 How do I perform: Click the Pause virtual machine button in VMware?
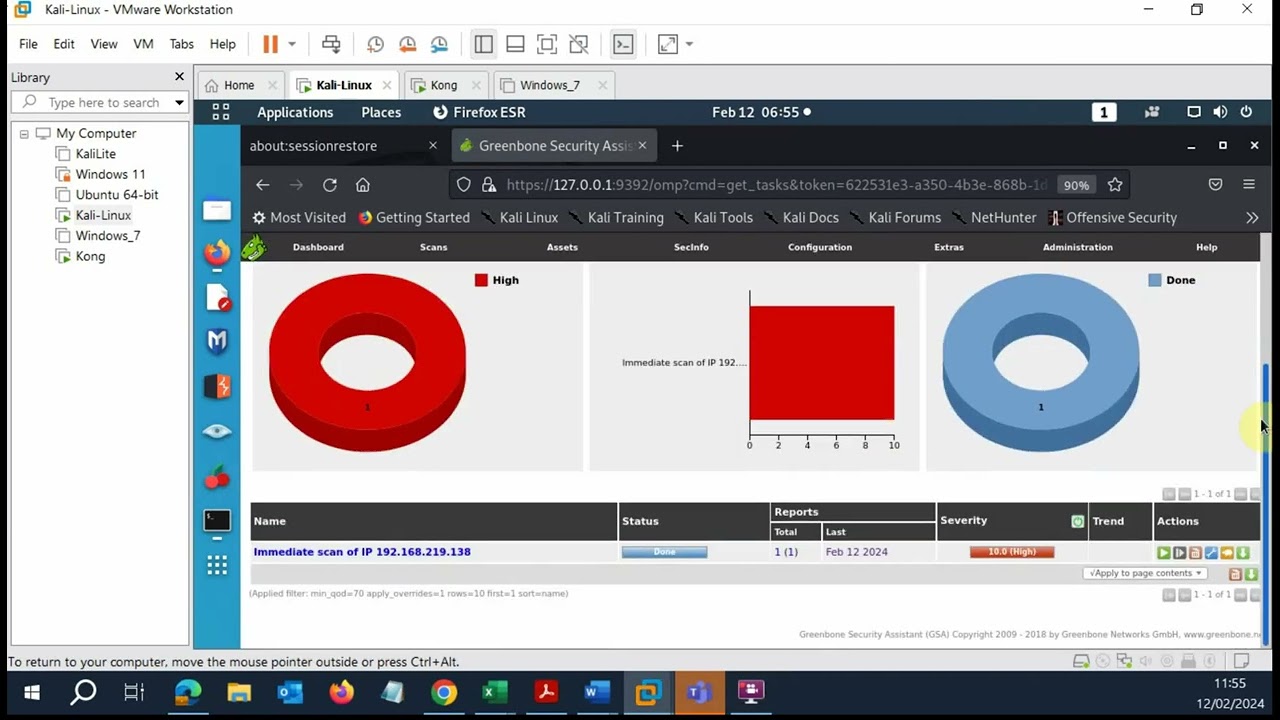click(x=270, y=44)
